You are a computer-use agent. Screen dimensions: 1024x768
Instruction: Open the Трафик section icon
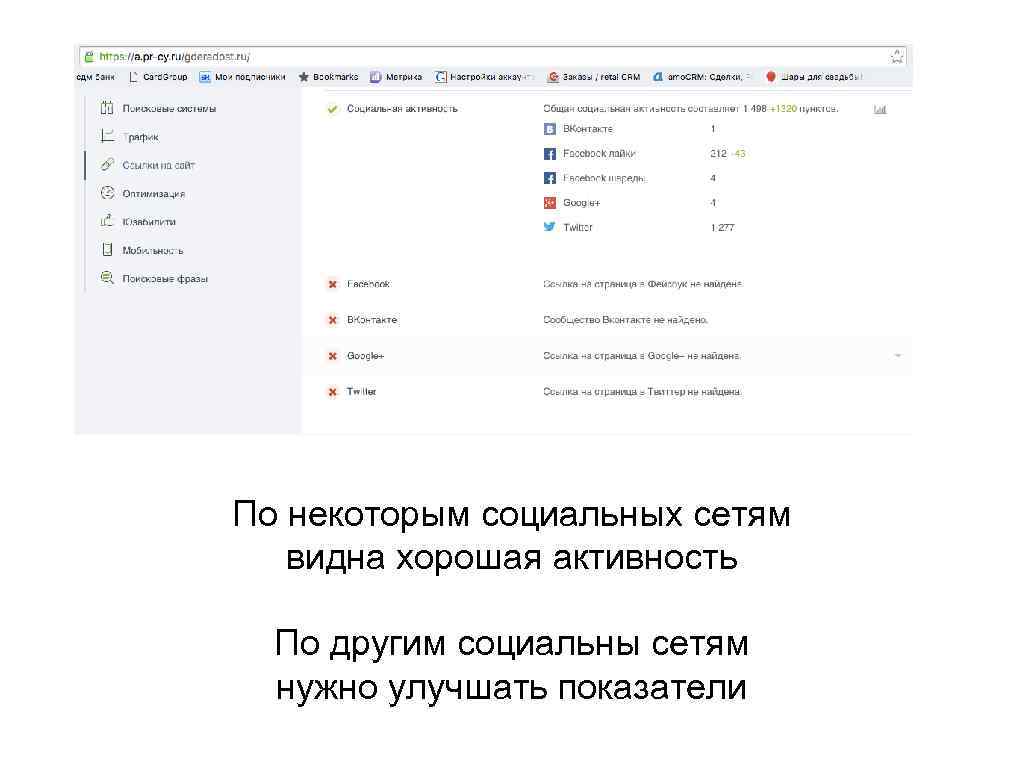point(108,137)
